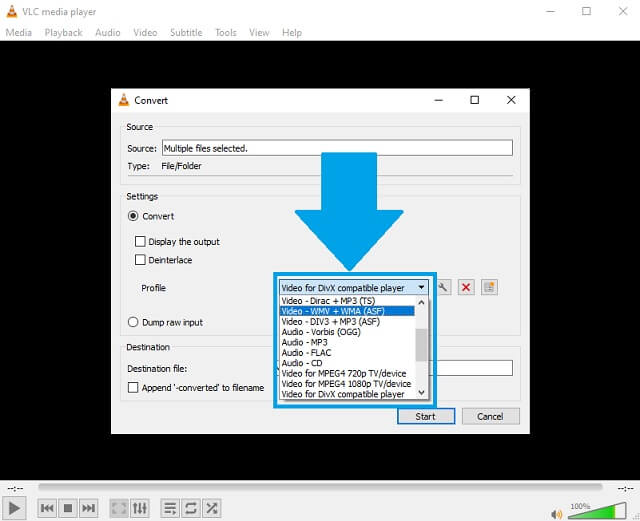Click the Destination file input field

click(x=474, y=368)
